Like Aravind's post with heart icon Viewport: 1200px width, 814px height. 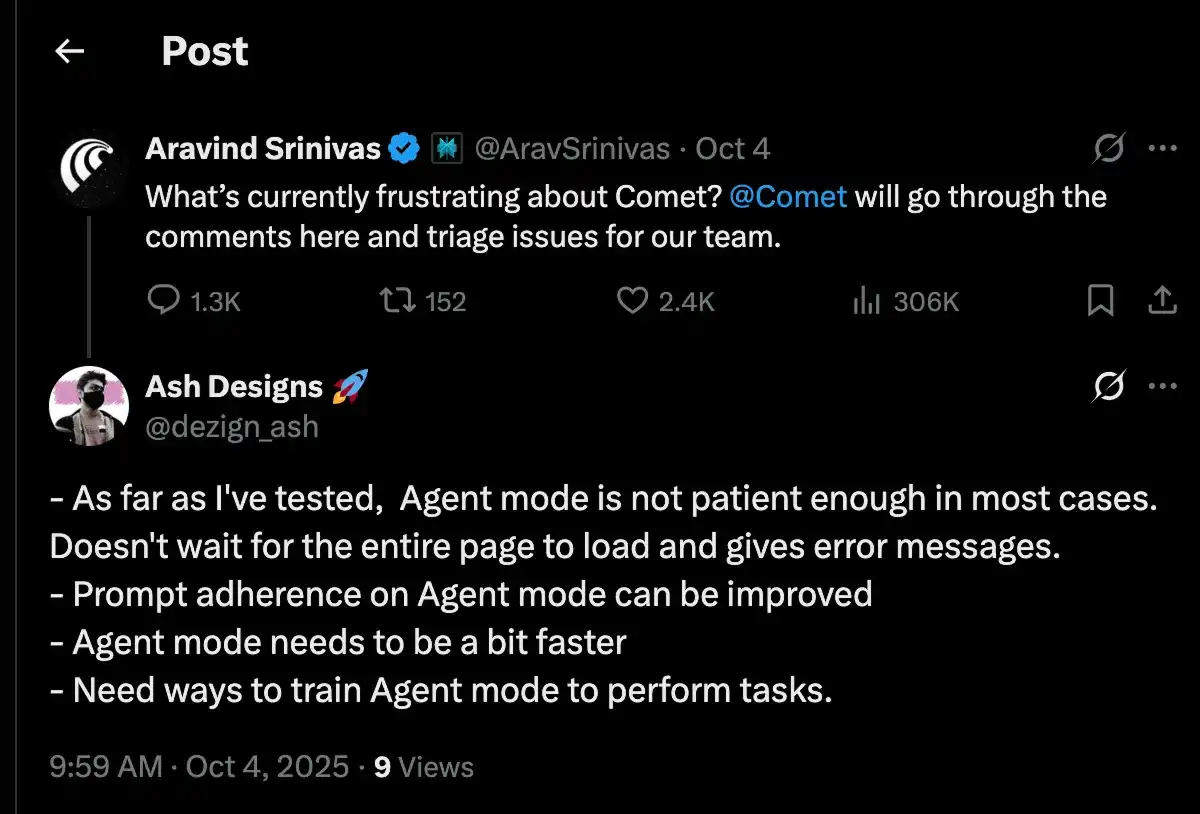tap(632, 300)
